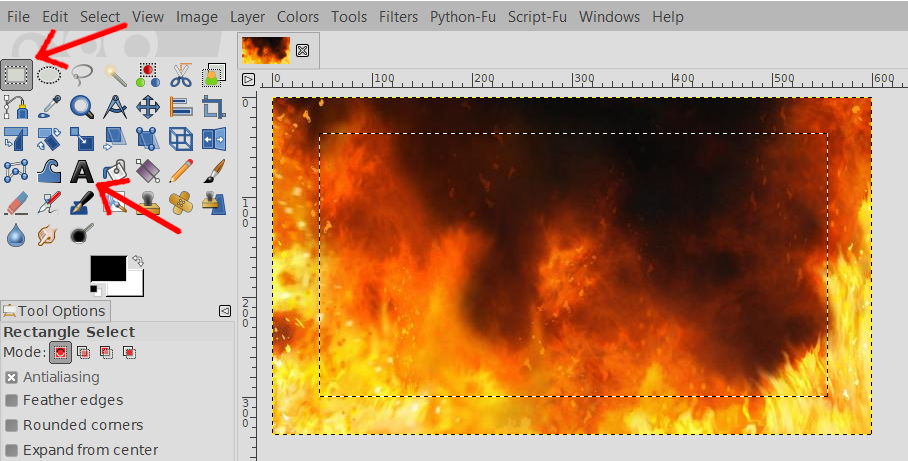Image resolution: width=908 pixels, height=461 pixels.
Task: Open the Colors menu
Action: coord(298,17)
